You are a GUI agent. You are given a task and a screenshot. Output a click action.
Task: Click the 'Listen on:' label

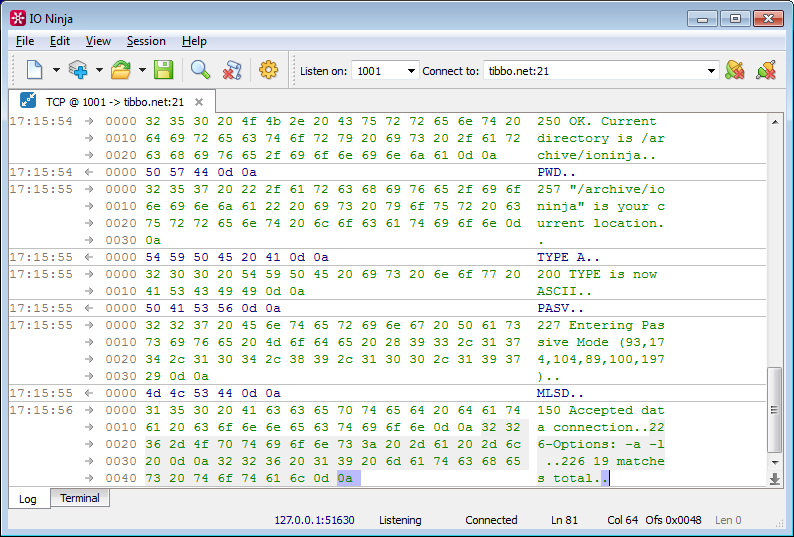point(324,71)
